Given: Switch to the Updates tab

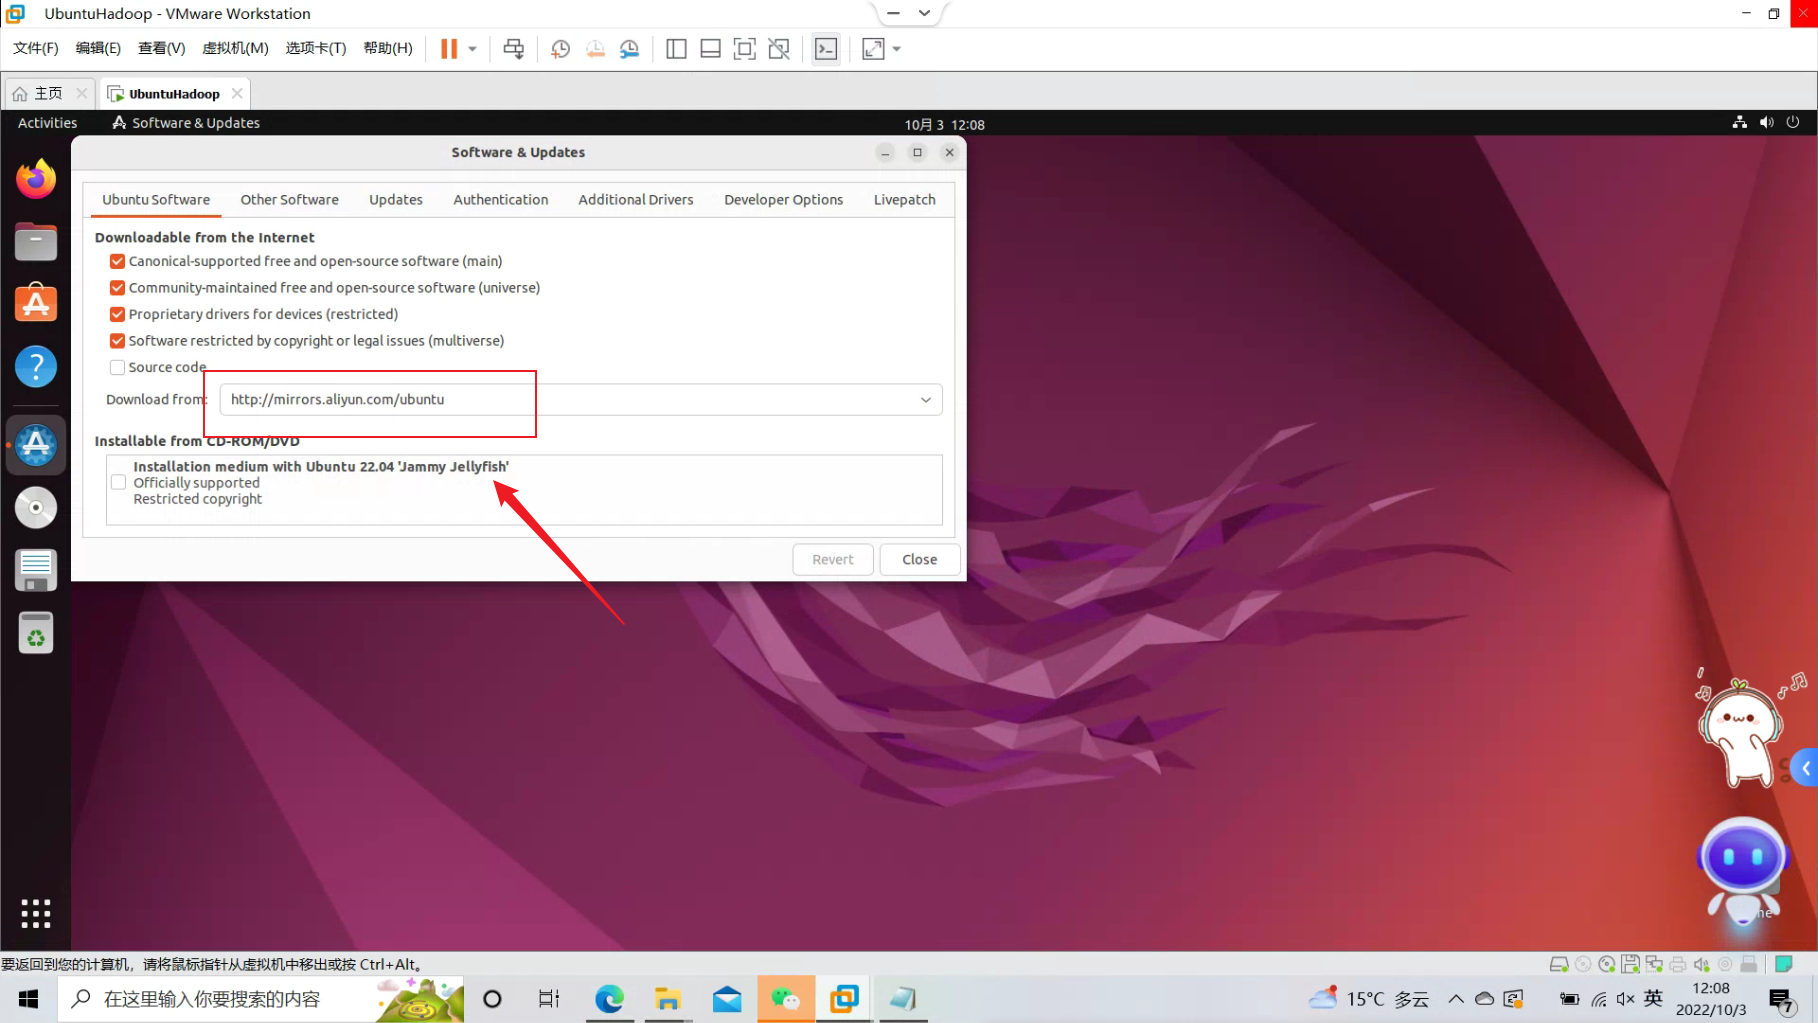Looking at the screenshot, I should point(396,200).
